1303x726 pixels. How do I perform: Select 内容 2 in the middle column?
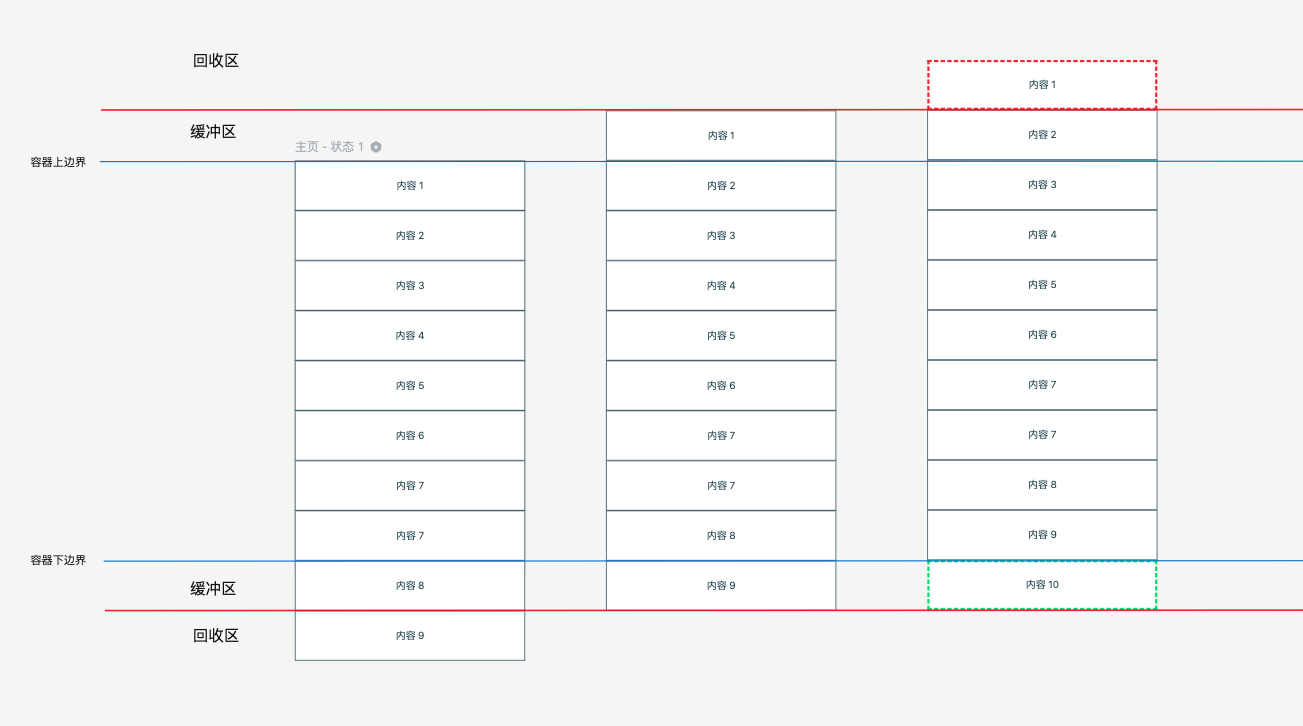pos(721,186)
